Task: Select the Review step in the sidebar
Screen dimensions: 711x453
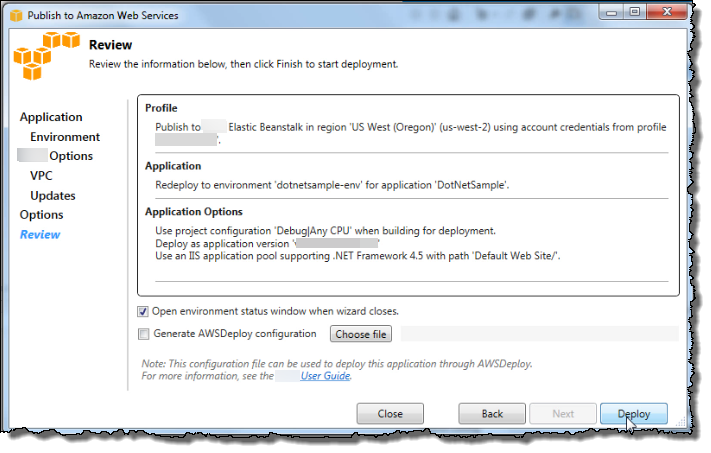Action: 40,234
